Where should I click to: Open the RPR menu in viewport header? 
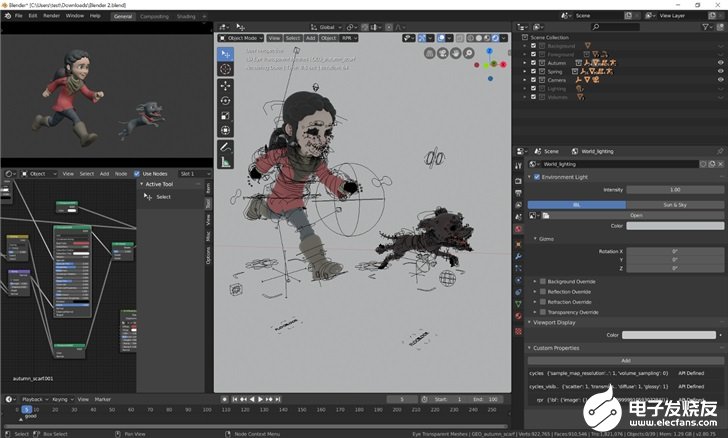pos(349,38)
